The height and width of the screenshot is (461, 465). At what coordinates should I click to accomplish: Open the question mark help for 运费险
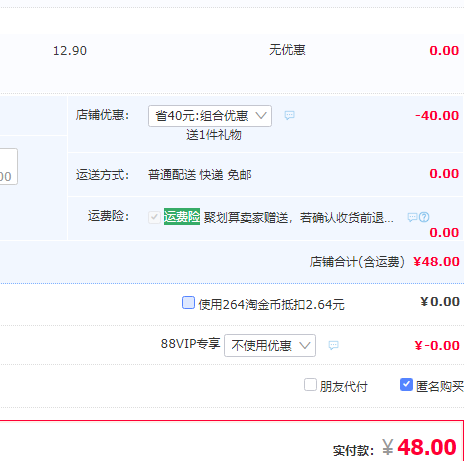pyautogui.click(x=424, y=217)
